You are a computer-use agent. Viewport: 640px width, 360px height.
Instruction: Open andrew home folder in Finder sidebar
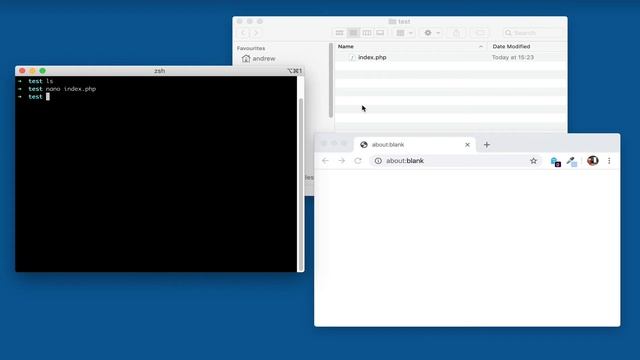[x=259, y=58]
